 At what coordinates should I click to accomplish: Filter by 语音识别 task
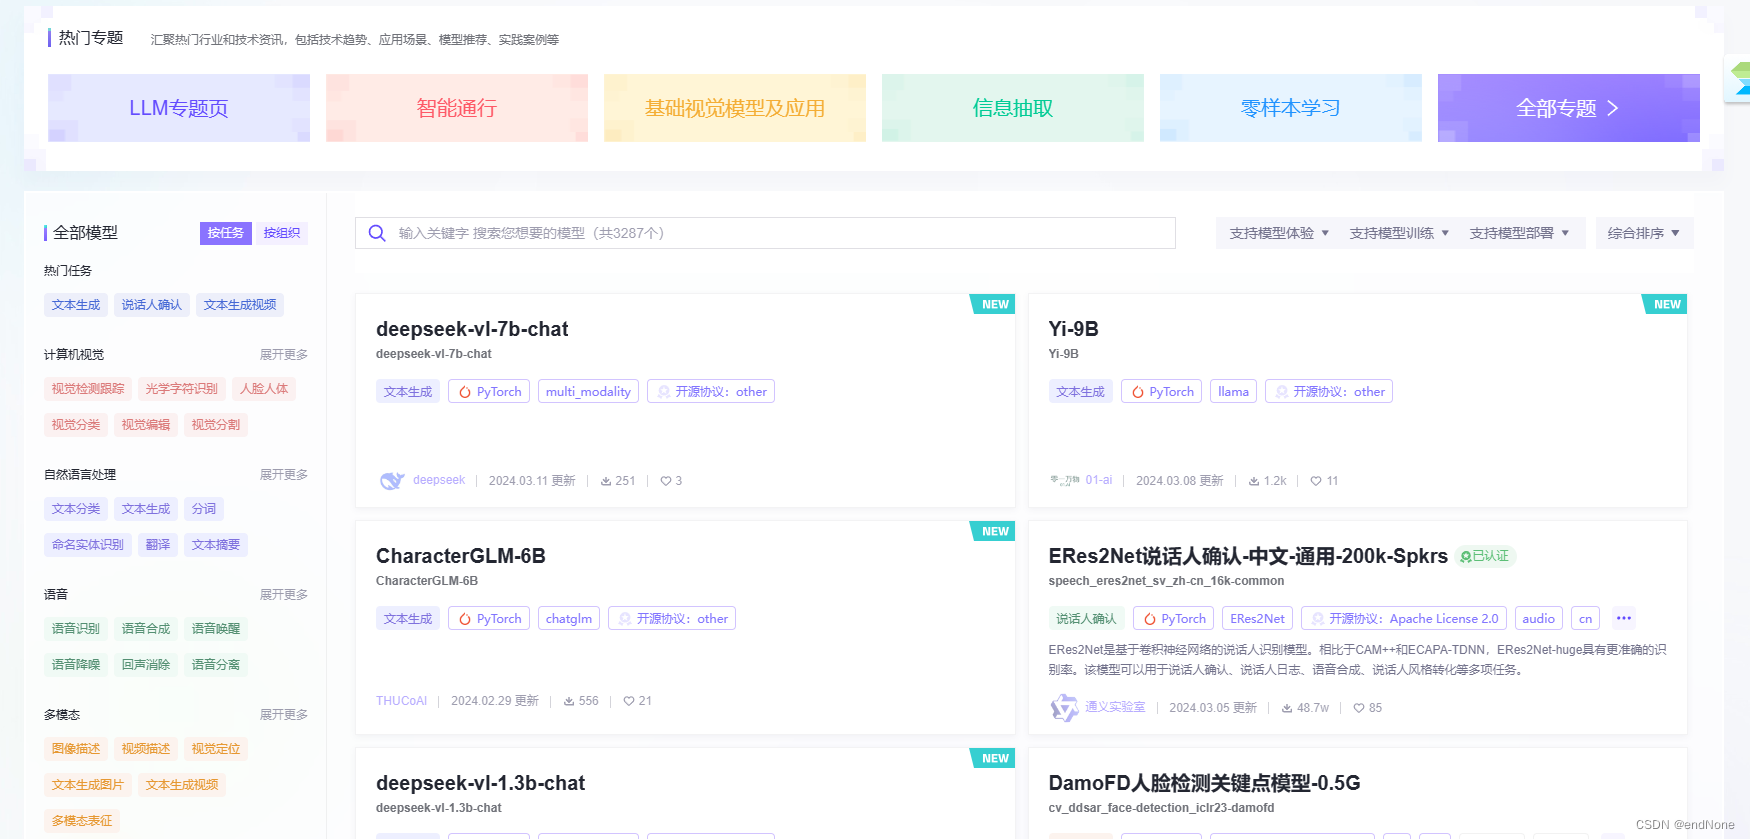pos(76,629)
